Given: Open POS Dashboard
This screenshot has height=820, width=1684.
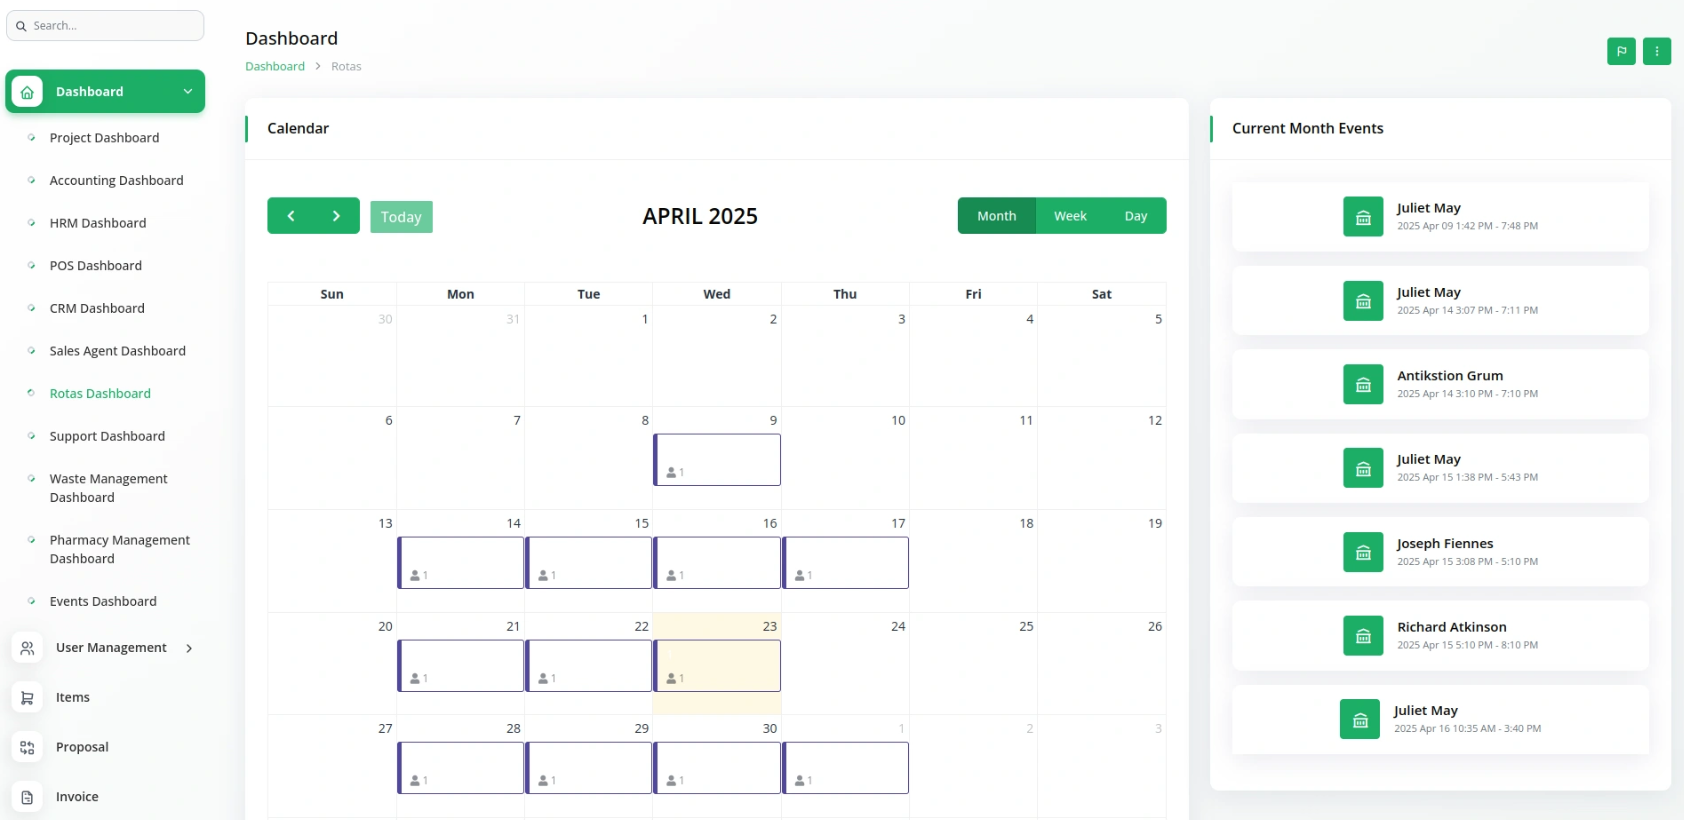Looking at the screenshot, I should 96,266.
